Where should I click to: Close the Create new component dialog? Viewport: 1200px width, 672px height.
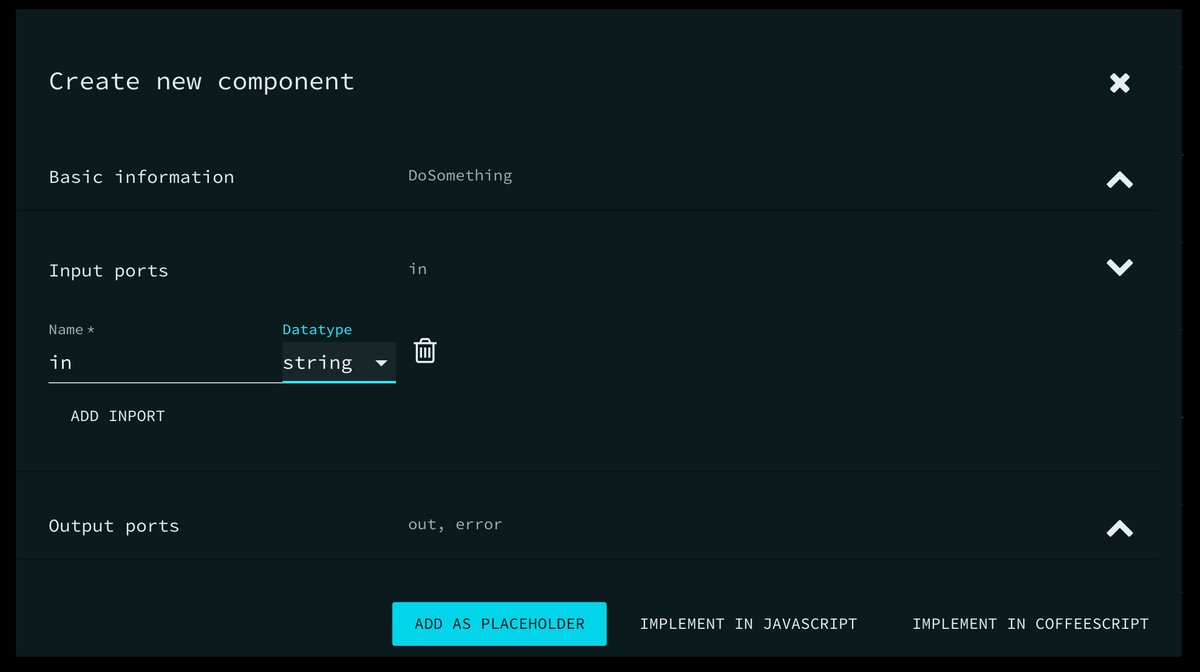click(1119, 83)
